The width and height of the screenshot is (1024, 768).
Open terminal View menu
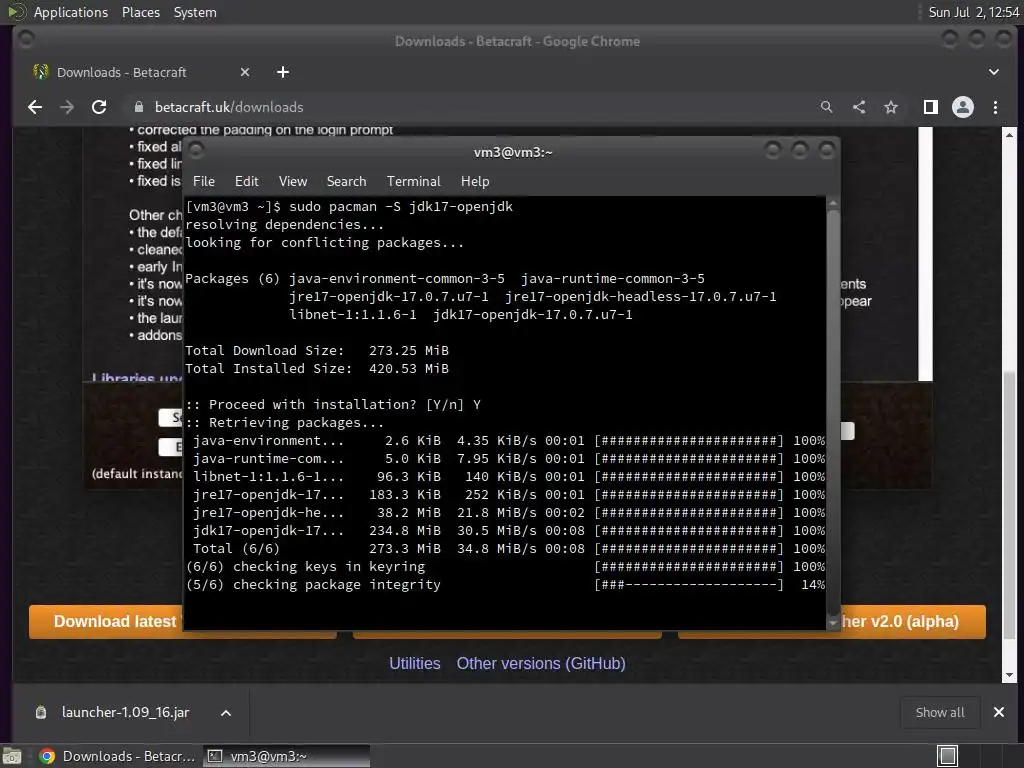pyautogui.click(x=293, y=182)
